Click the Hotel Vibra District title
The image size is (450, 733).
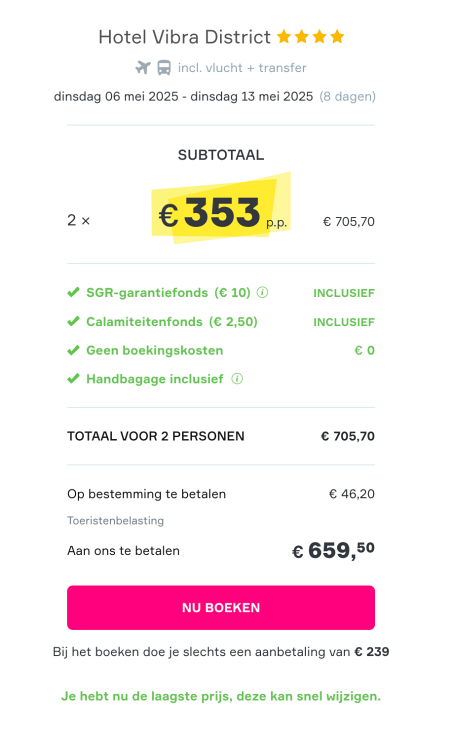click(185, 37)
